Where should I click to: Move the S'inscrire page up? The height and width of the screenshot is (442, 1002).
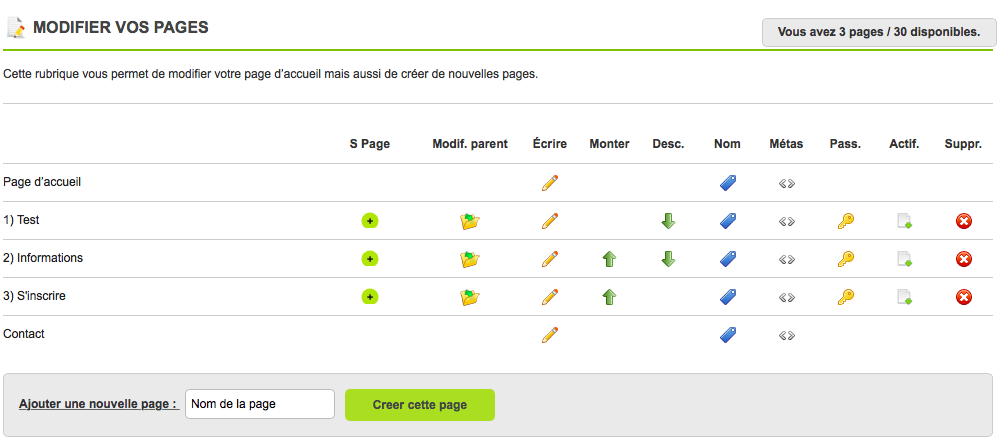click(609, 297)
